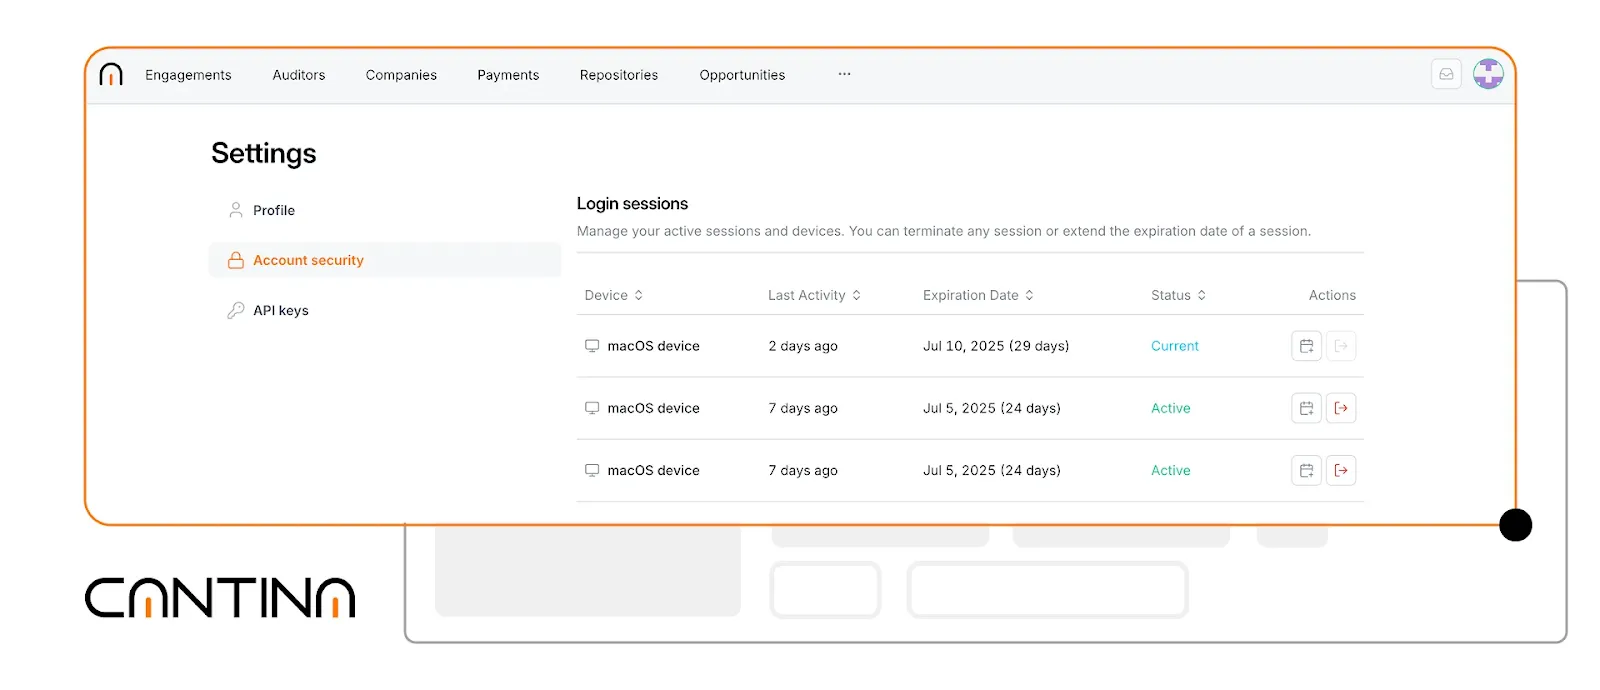Click the Account security lock icon

(x=236, y=260)
